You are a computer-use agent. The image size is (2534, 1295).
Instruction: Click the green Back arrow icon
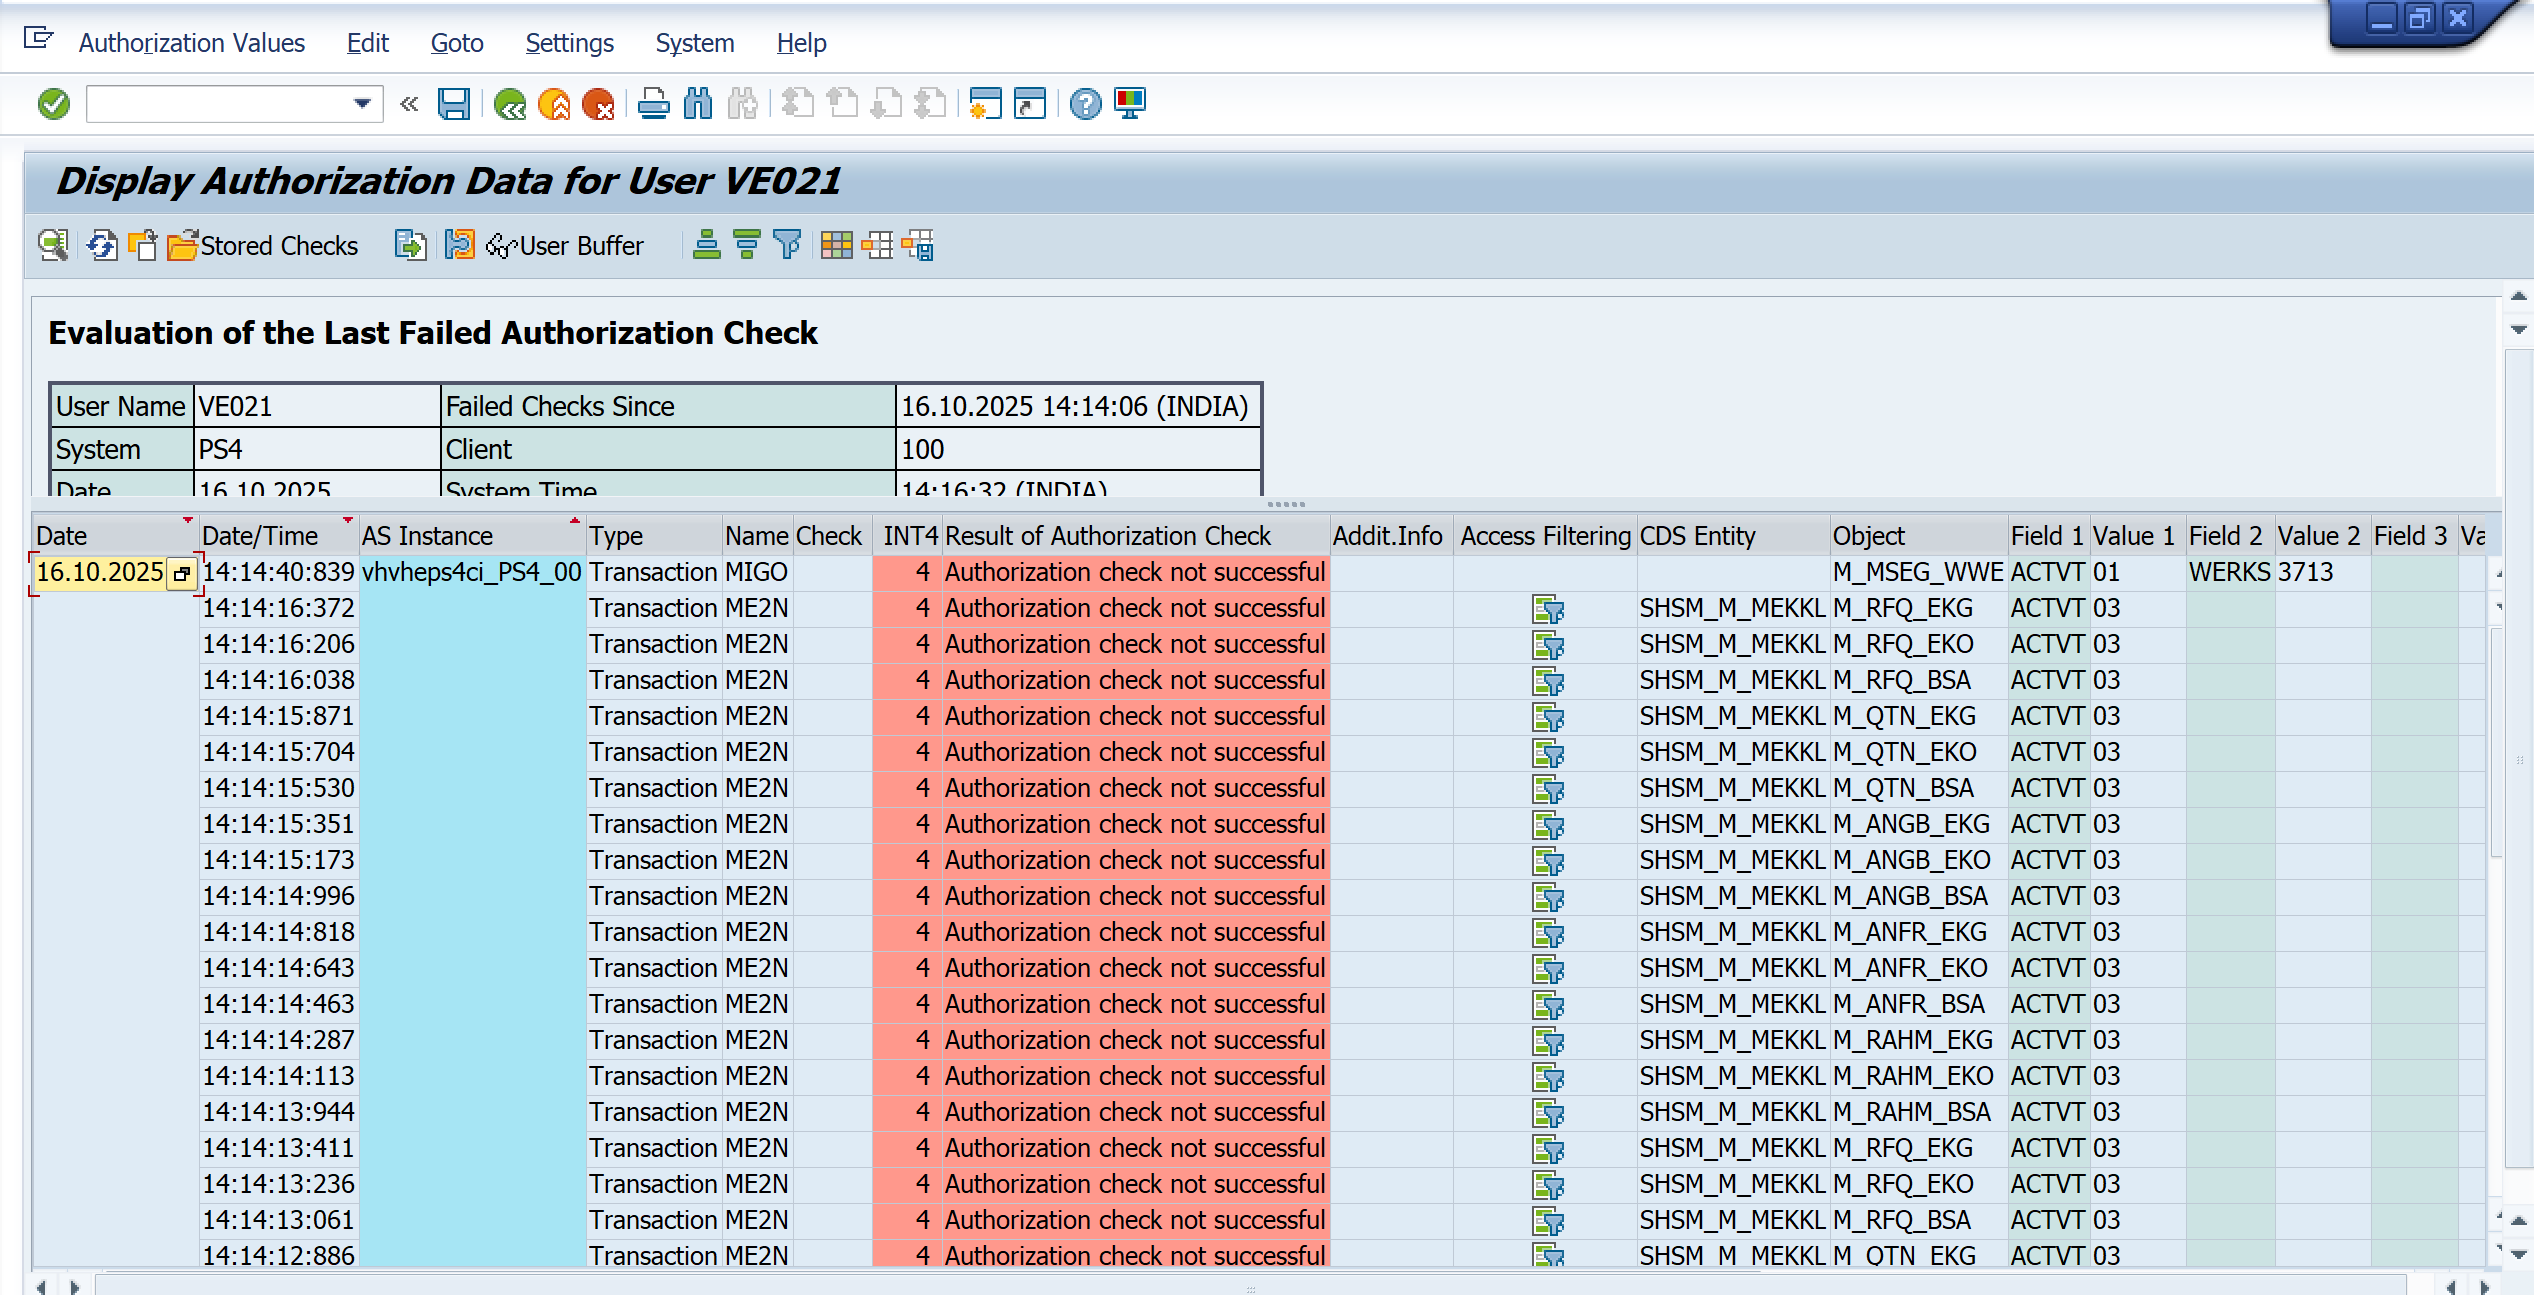[x=510, y=104]
